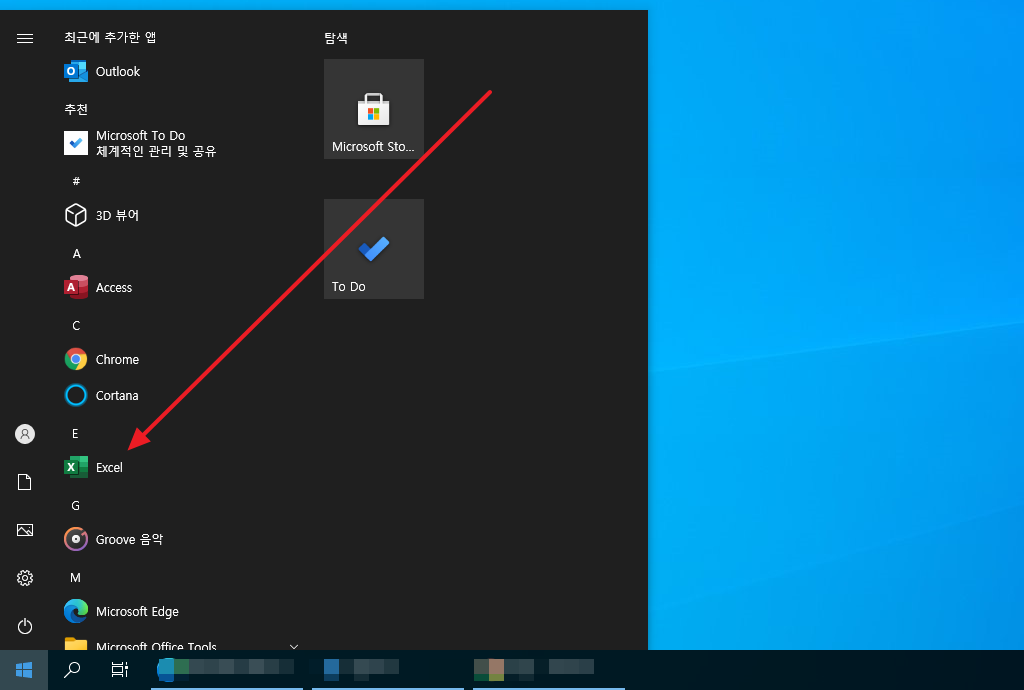
Task: Click the Windows Start button
Action: point(24,670)
